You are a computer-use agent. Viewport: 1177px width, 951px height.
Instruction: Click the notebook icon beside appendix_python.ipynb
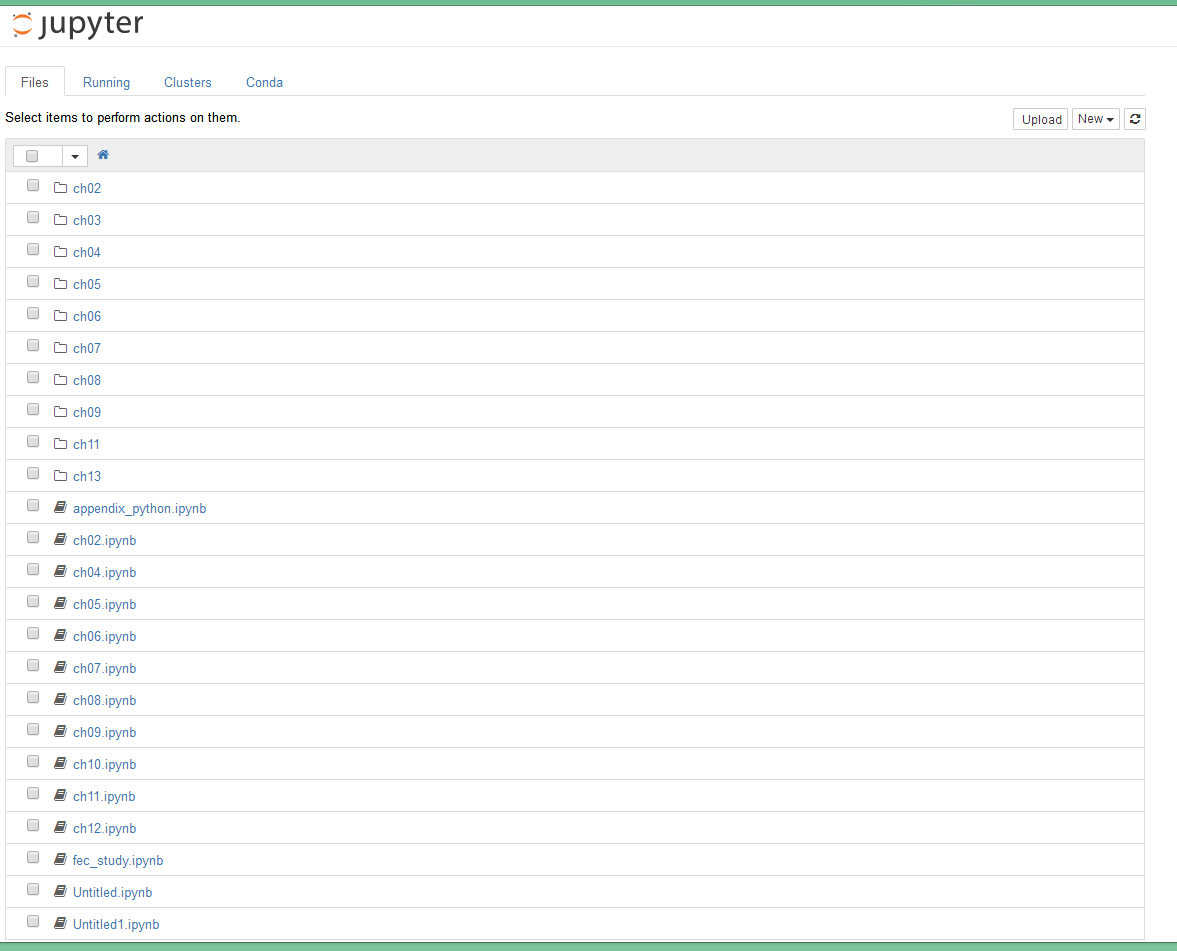(60, 508)
